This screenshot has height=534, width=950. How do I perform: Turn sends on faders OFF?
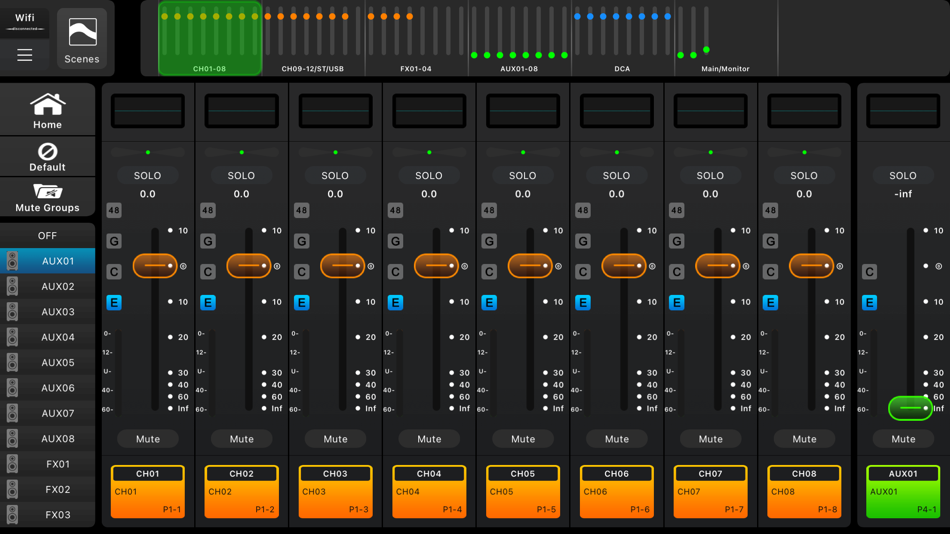[x=47, y=235]
